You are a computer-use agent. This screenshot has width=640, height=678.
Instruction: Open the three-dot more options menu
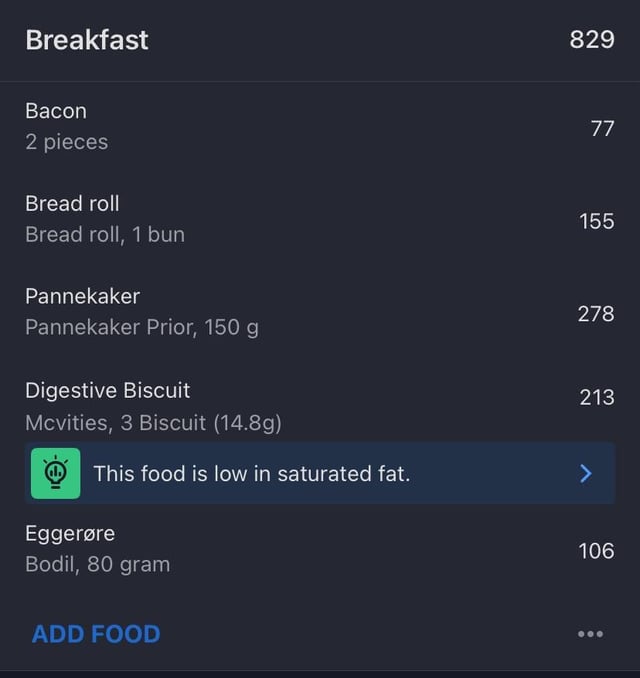590,634
